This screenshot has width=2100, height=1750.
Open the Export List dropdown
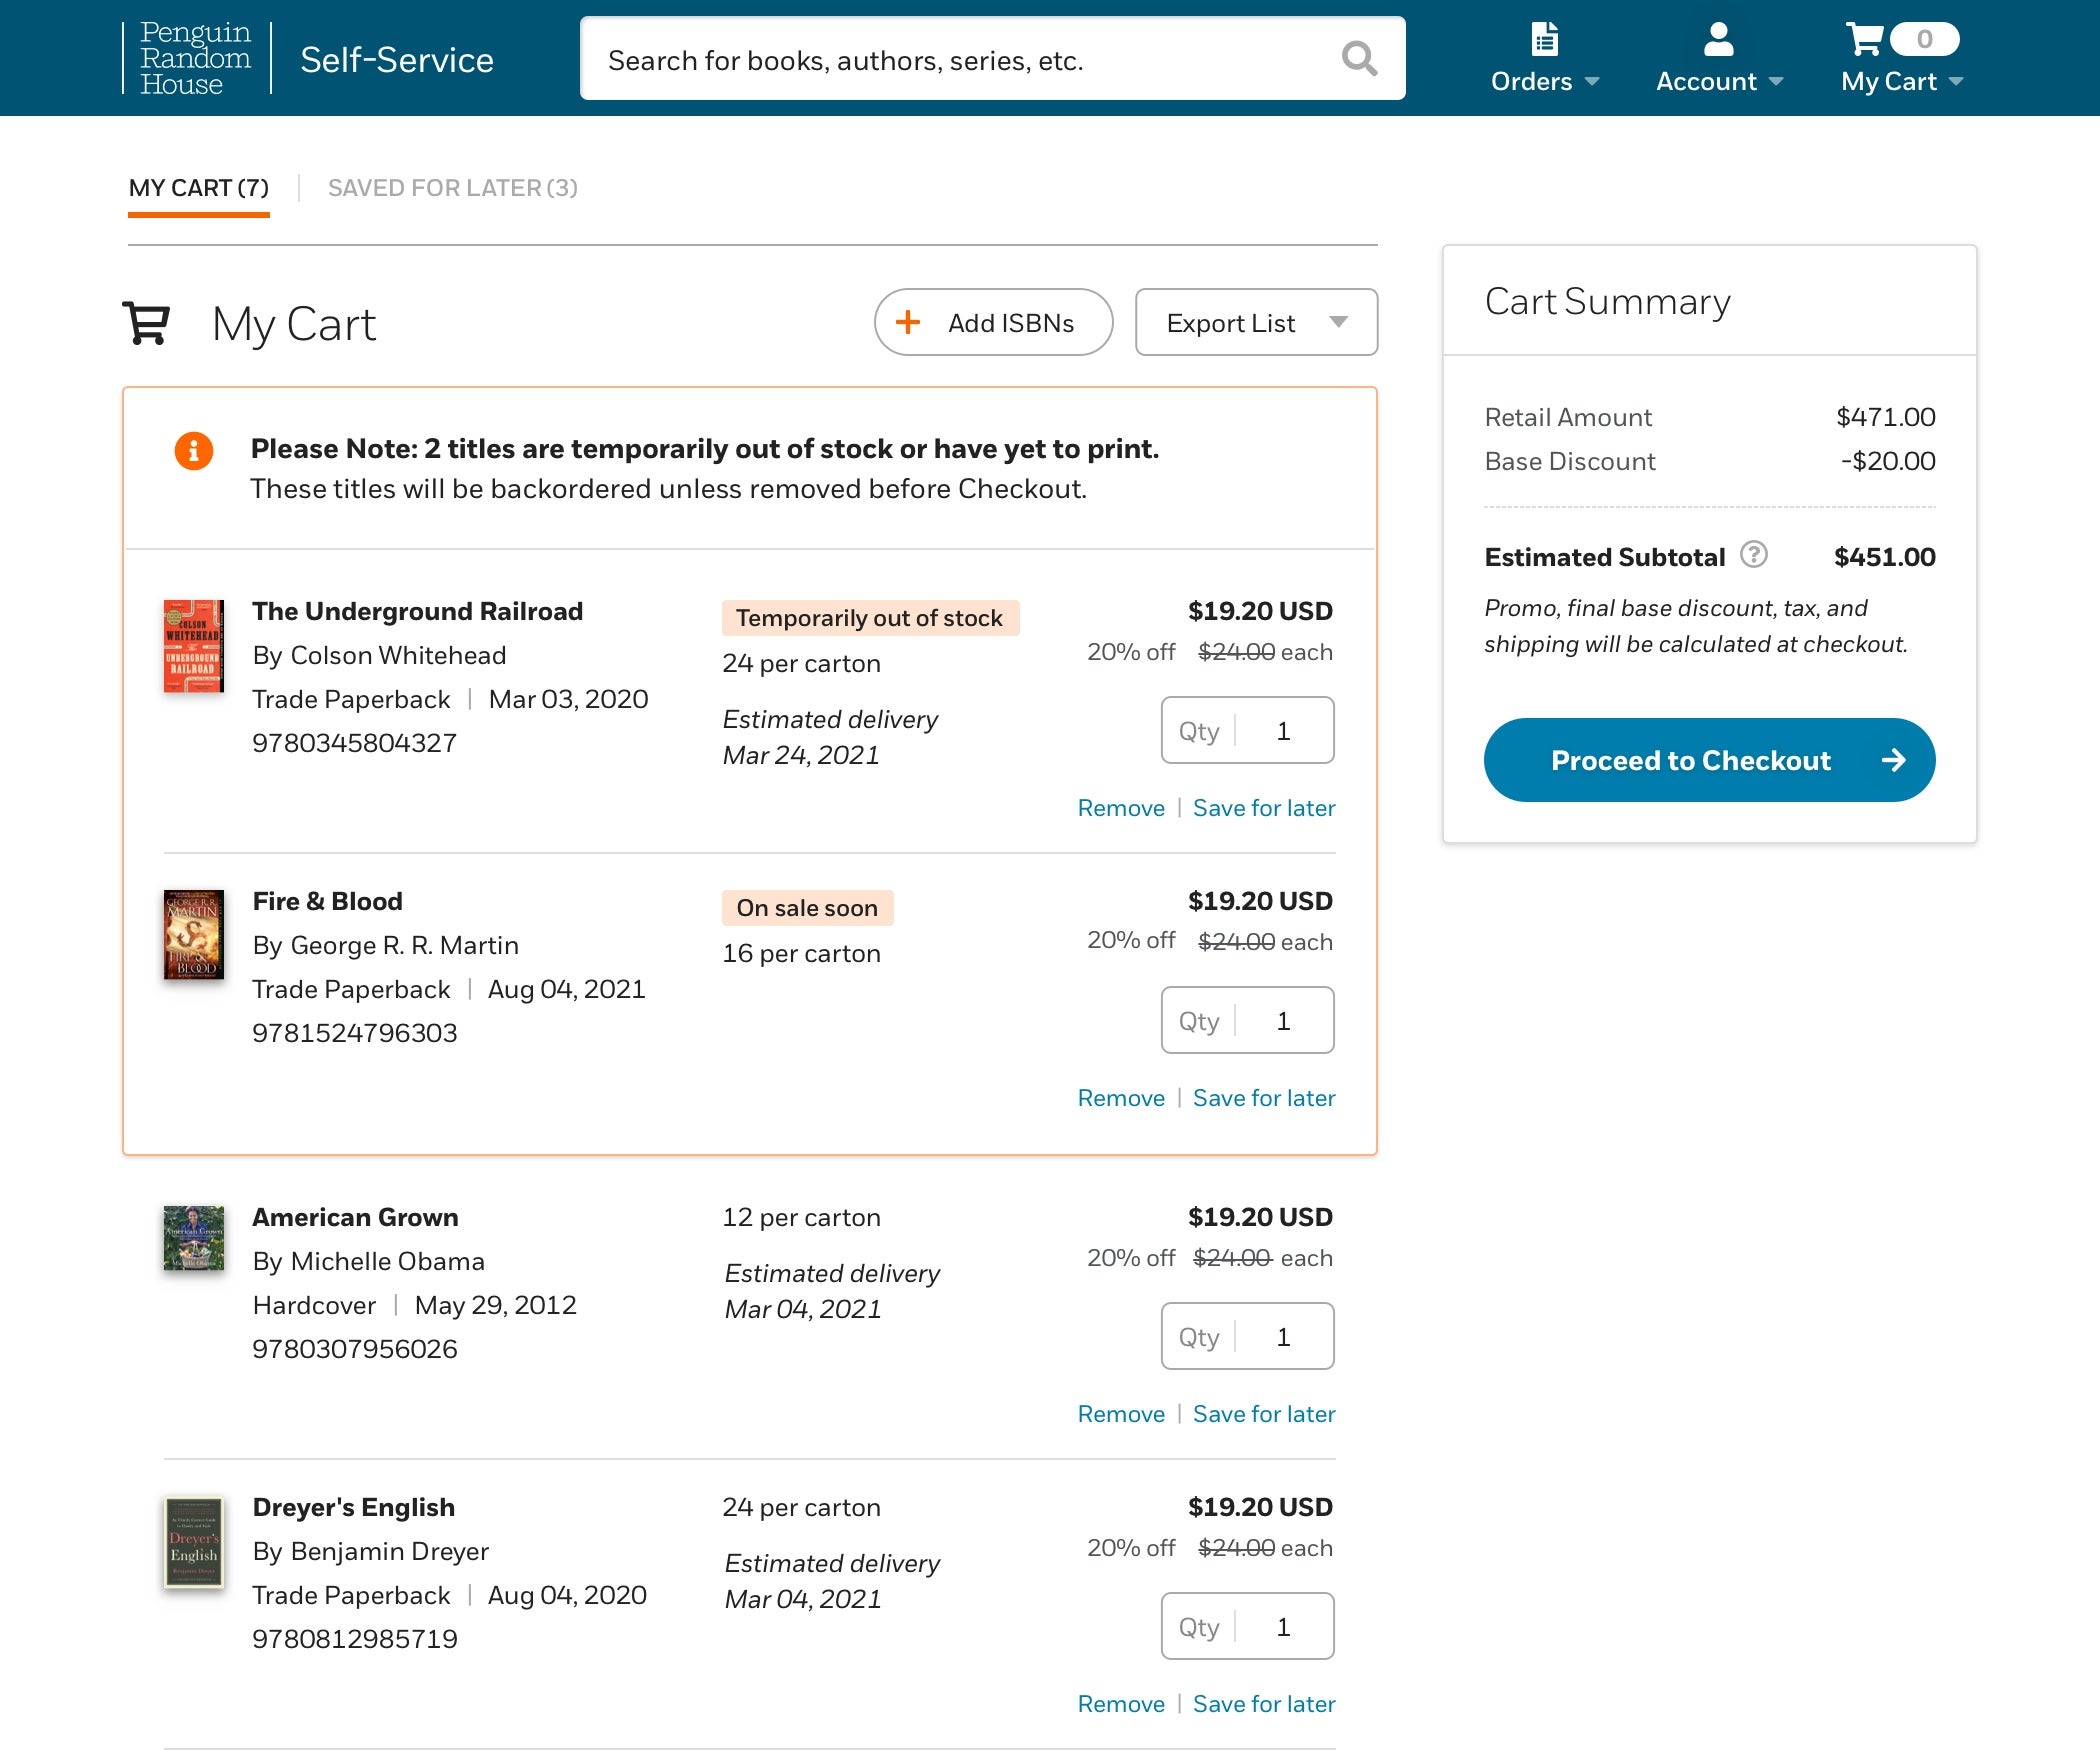[x=1256, y=322]
